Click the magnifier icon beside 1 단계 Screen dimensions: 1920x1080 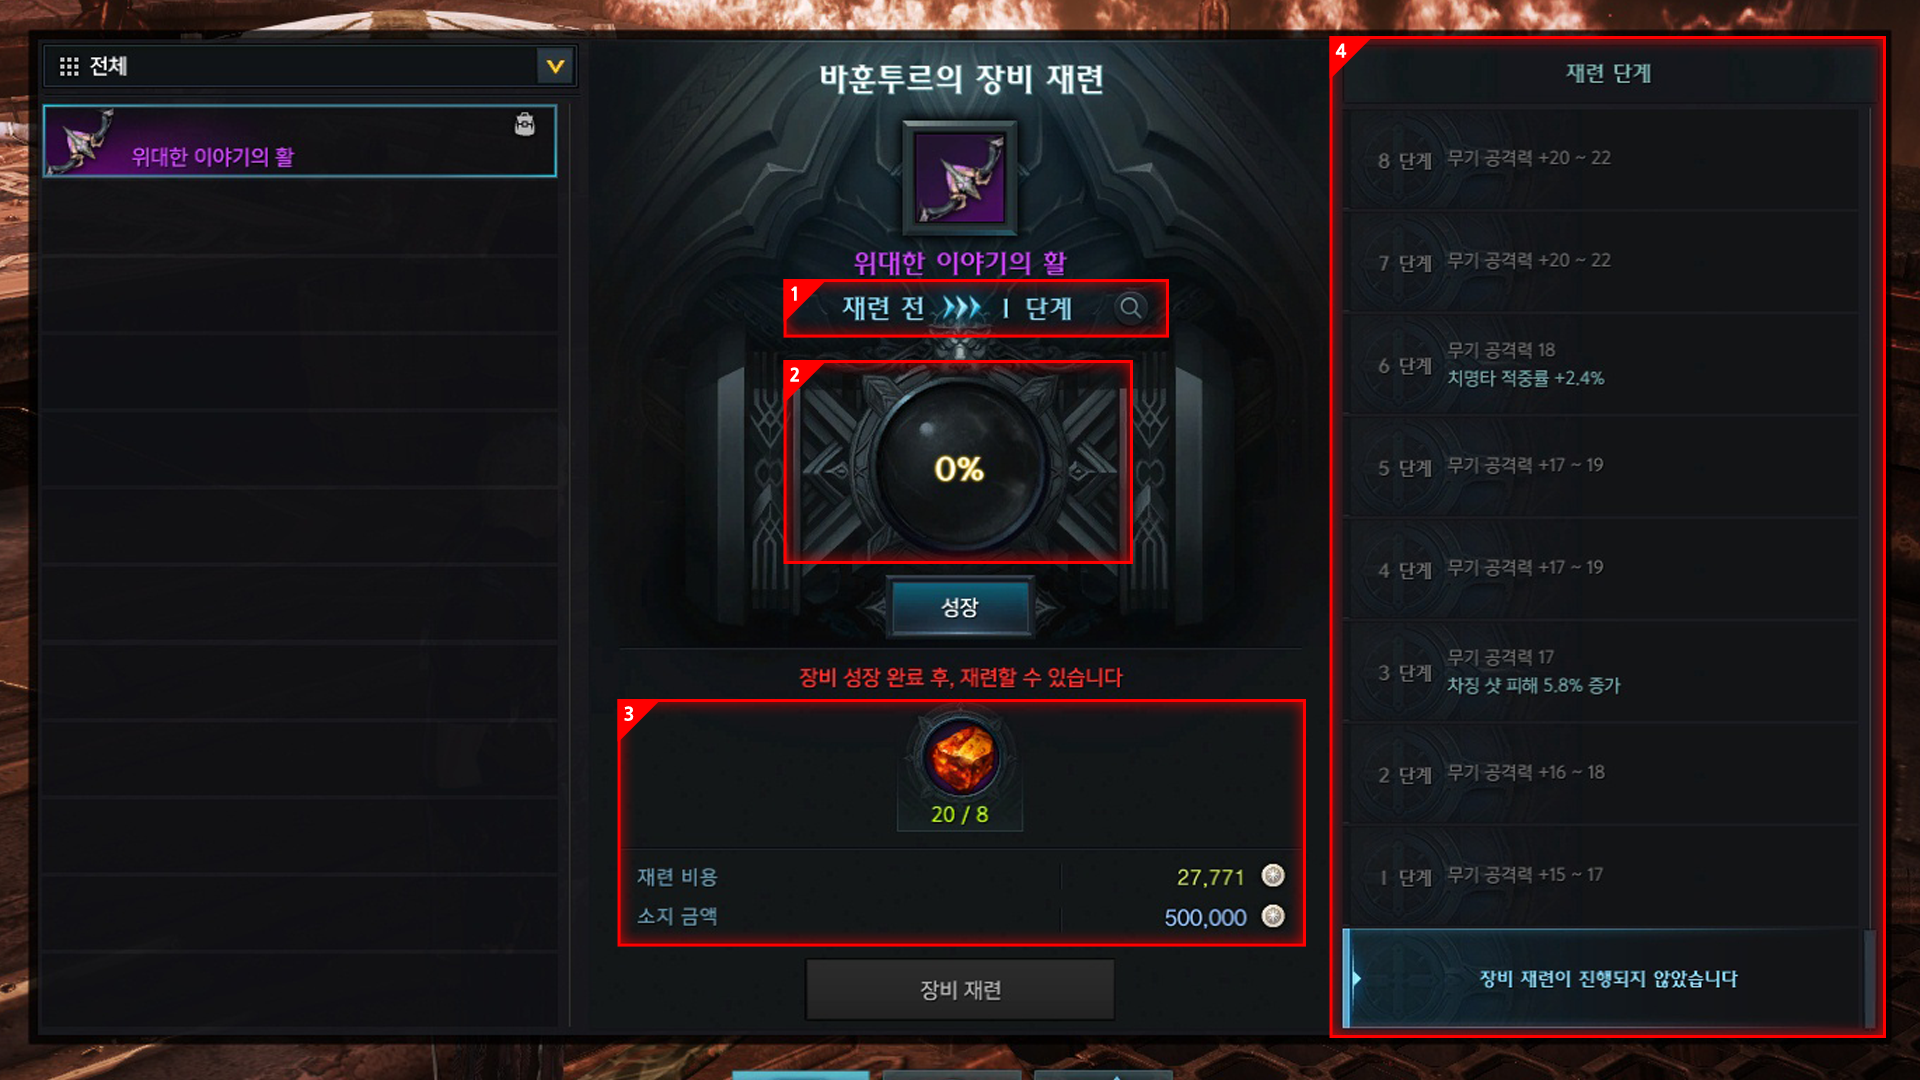click(1130, 308)
